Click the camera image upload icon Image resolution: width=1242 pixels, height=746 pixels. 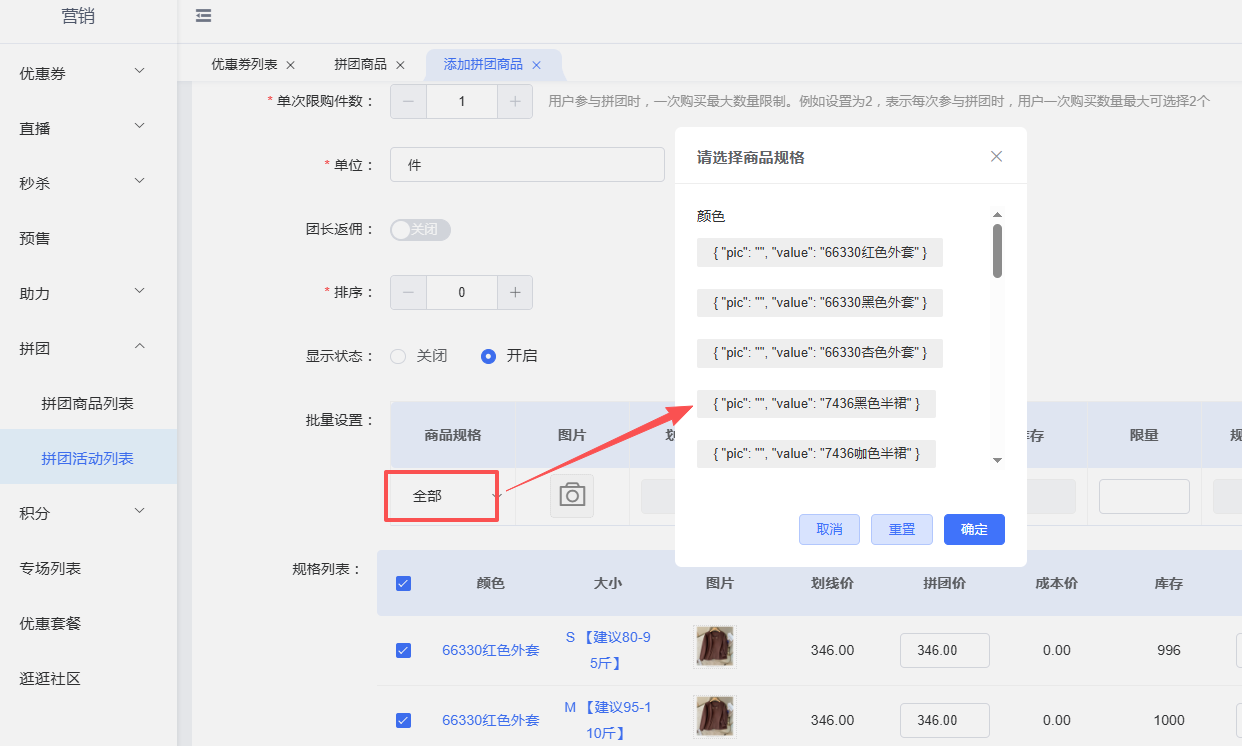(572, 496)
